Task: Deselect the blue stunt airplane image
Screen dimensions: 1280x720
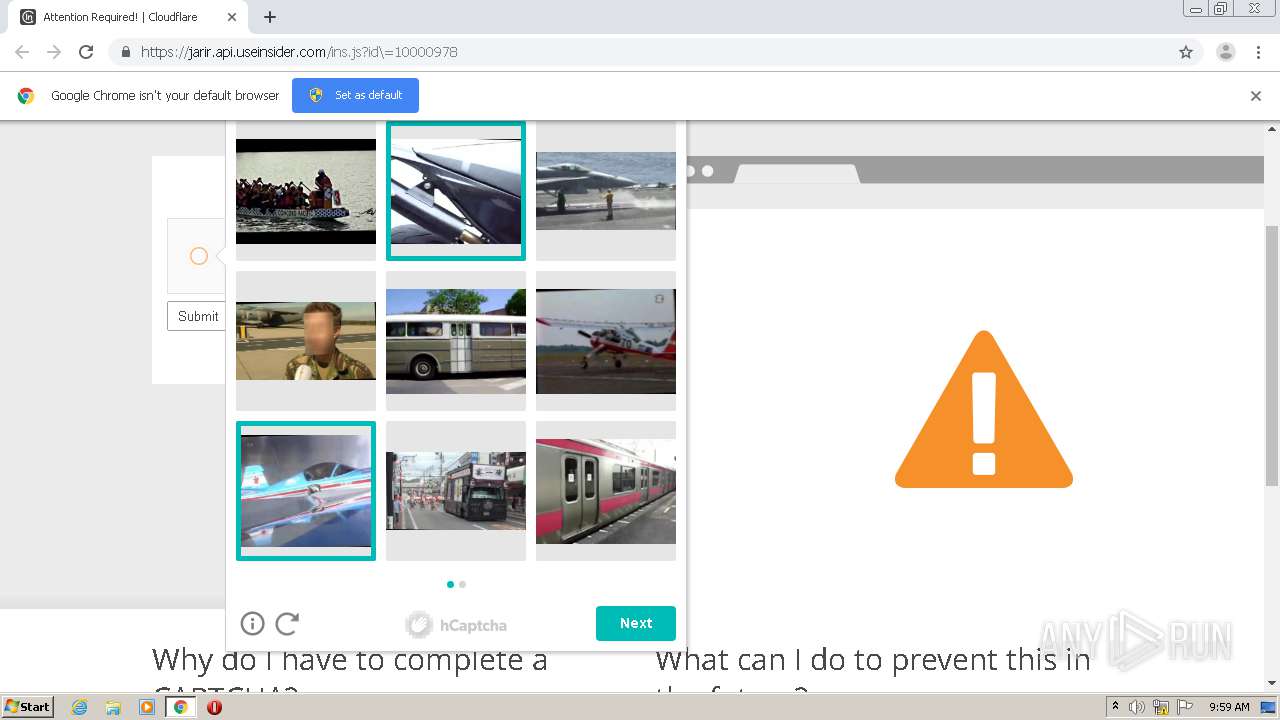Action: coord(306,491)
